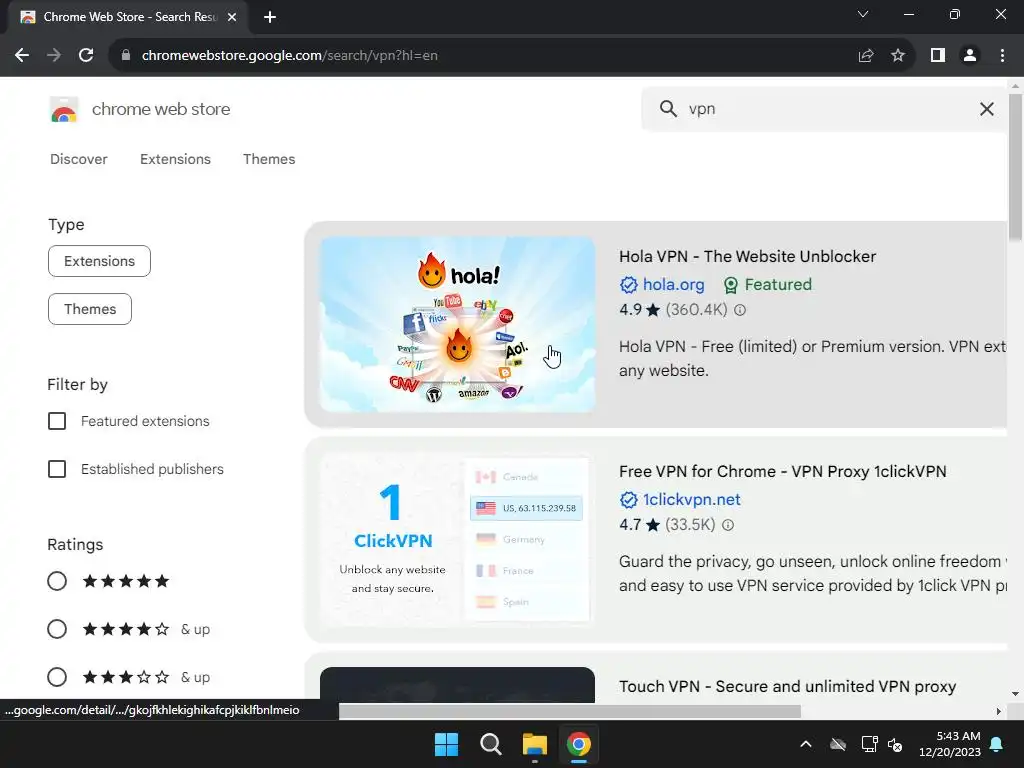The image size is (1024, 768).
Task: Open the Chrome side panel icon
Action: [938, 56]
